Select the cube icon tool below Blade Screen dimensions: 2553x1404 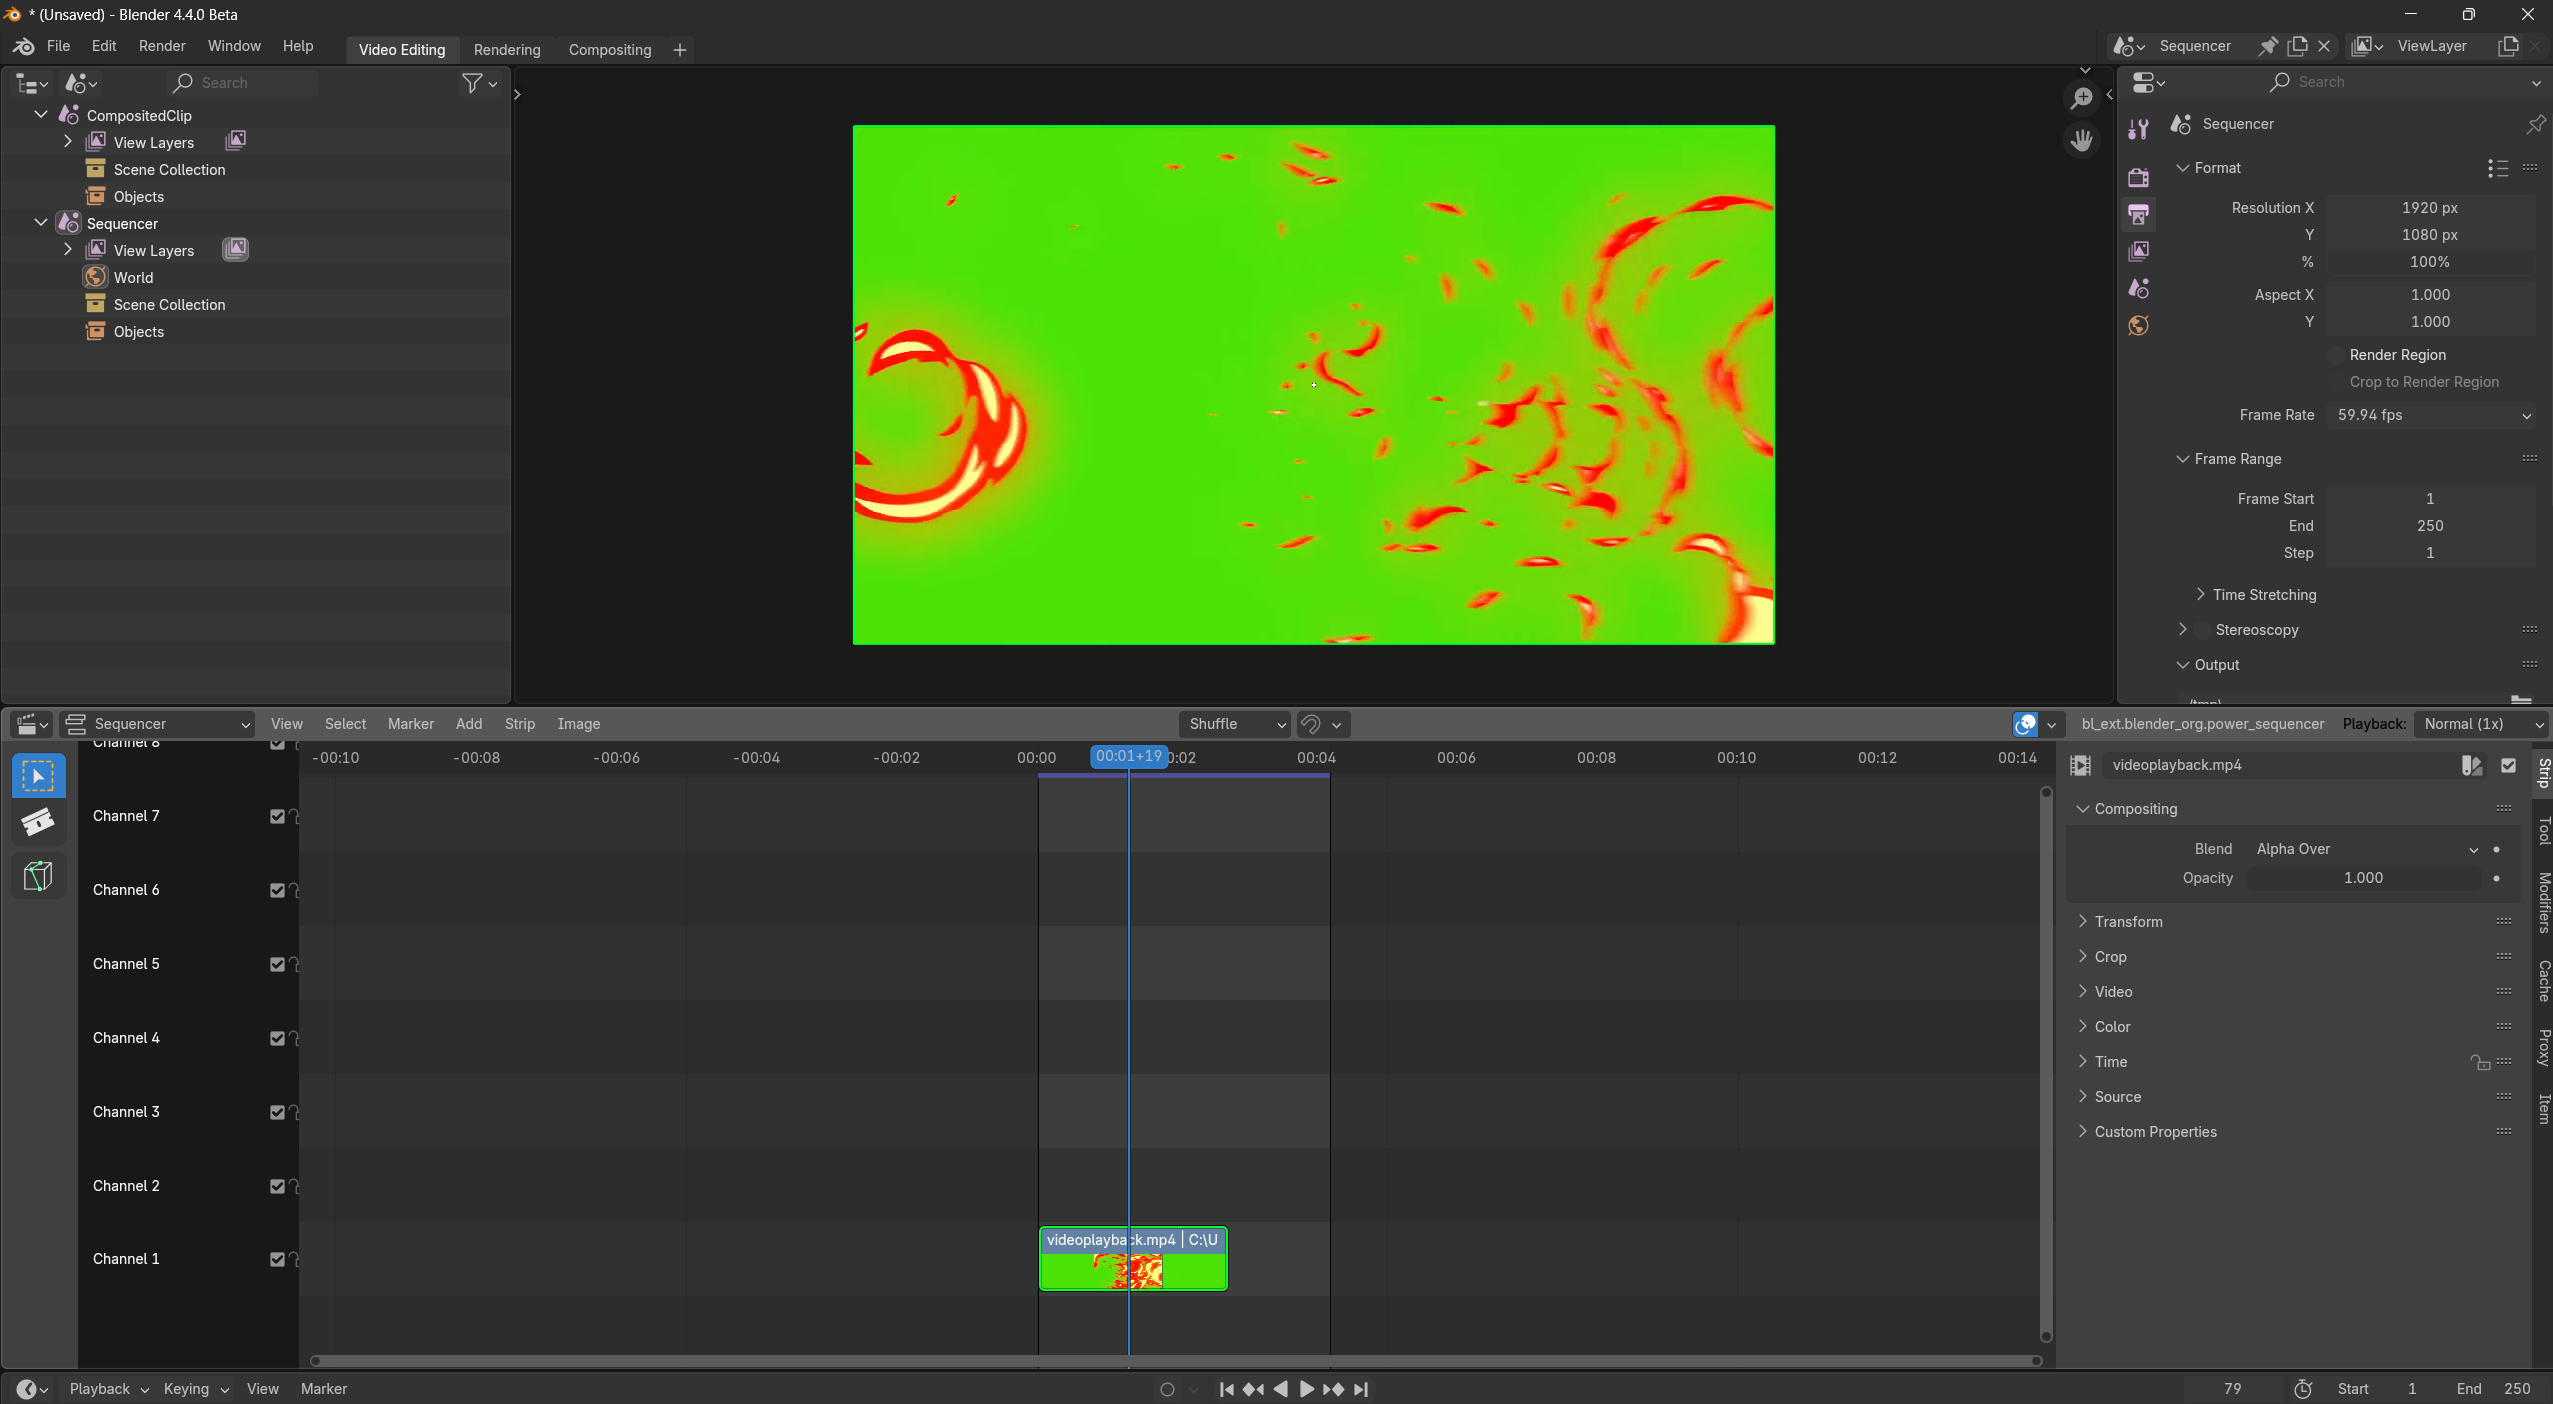pyautogui.click(x=38, y=876)
